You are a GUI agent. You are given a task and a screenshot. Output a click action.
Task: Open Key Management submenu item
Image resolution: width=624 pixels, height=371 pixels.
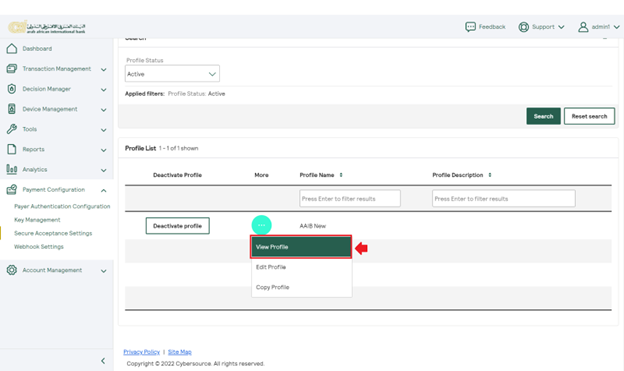[37, 220]
